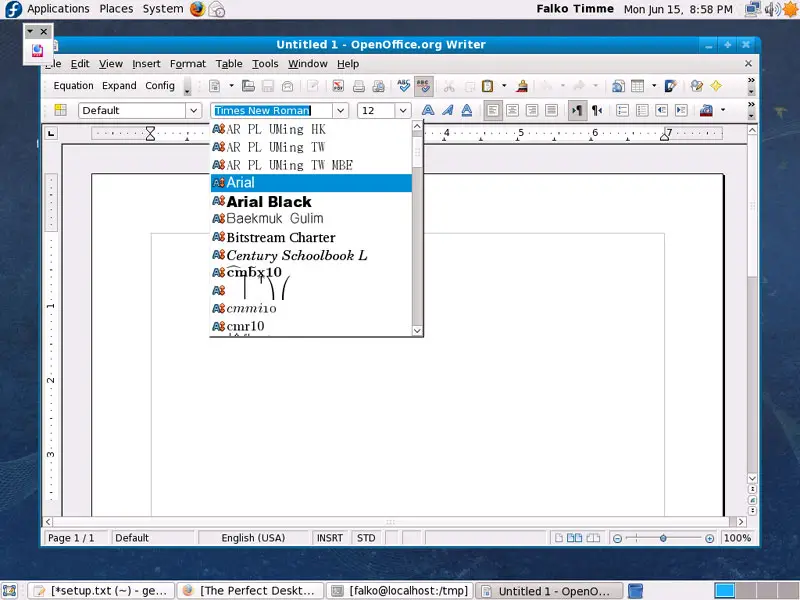This screenshot has width=800, height=600.
Task: Apply Bold with the first A icon
Action: click(428, 110)
